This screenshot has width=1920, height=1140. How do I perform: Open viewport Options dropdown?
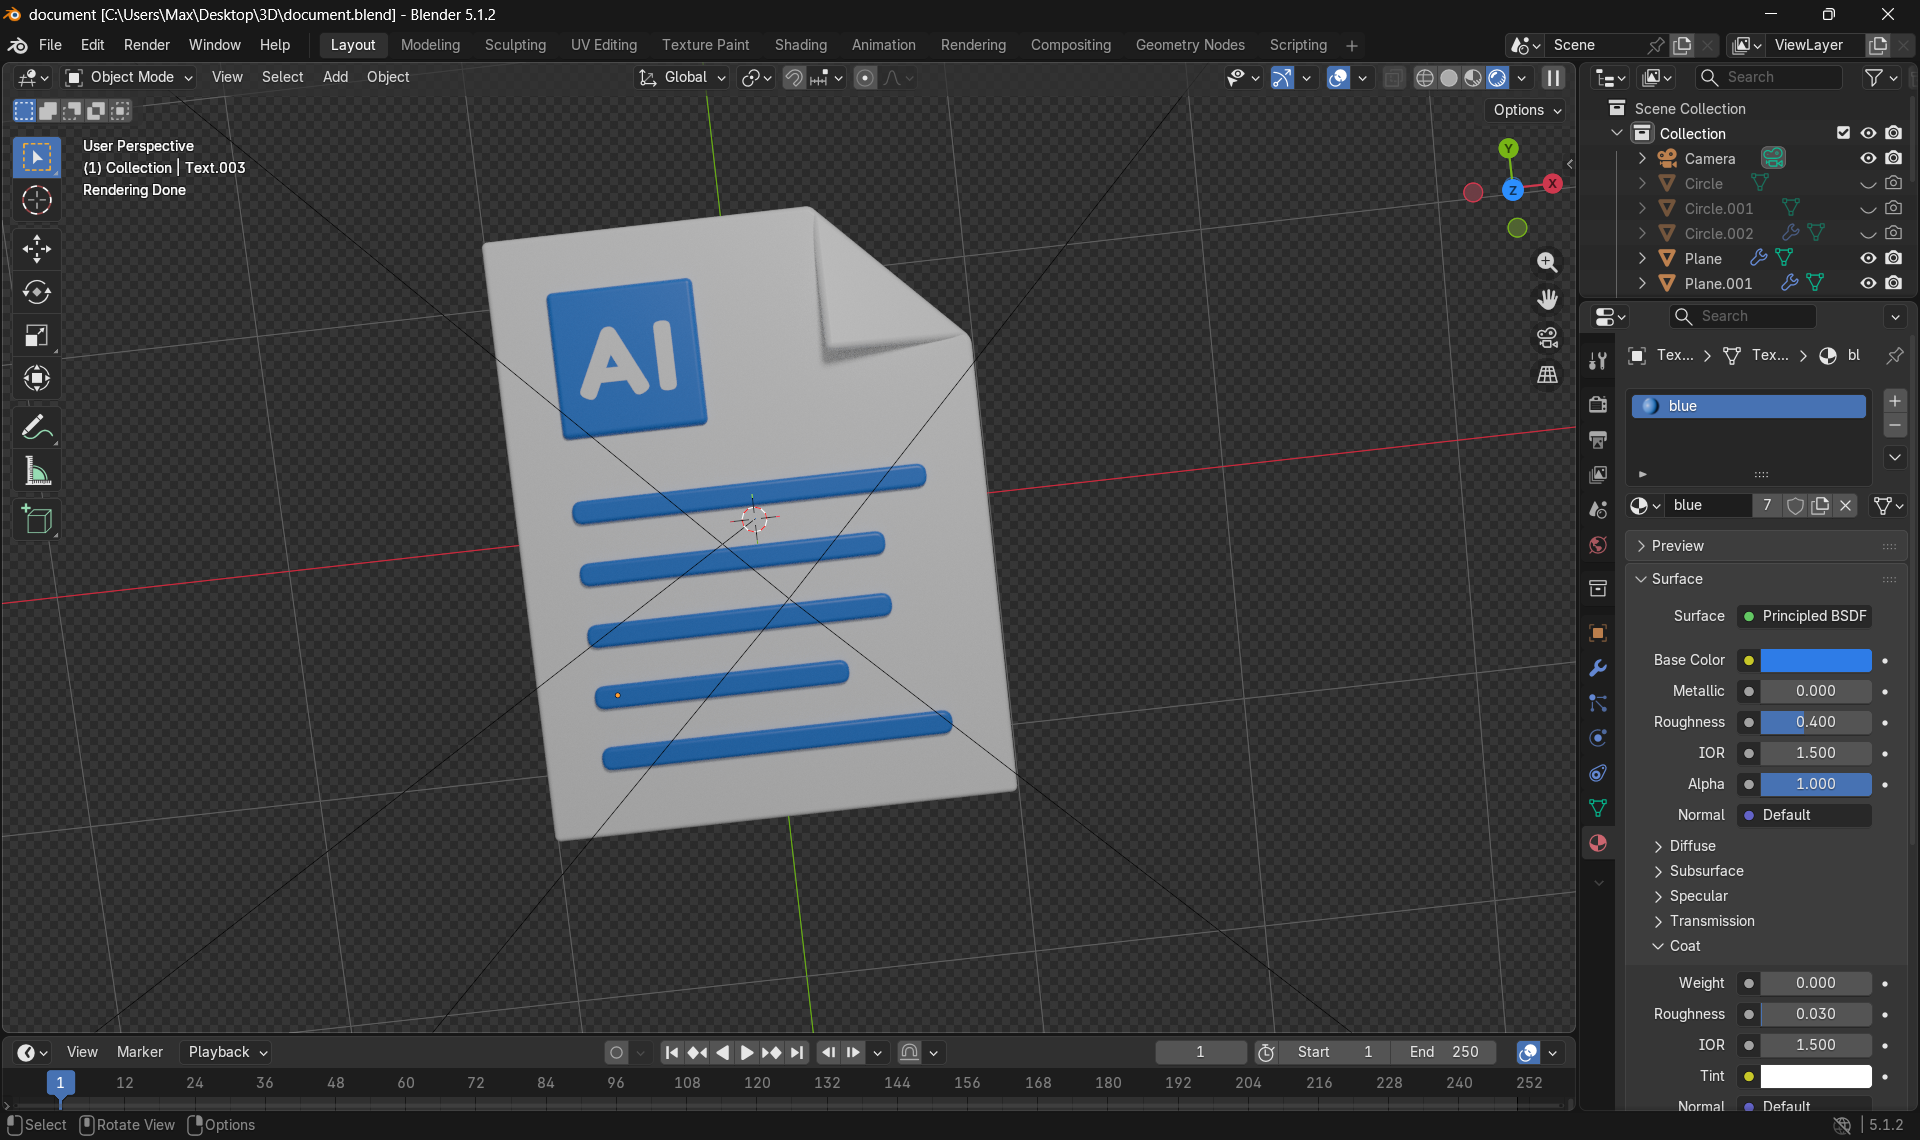[1527, 110]
